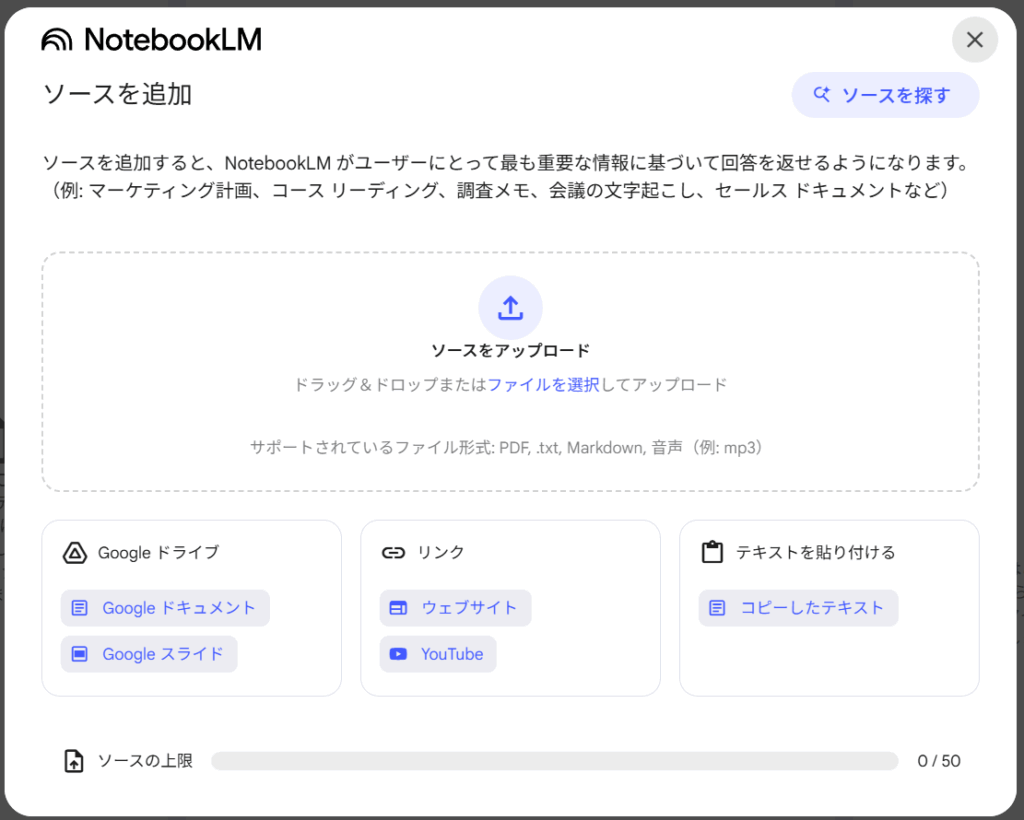This screenshot has width=1024, height=820.
Task: Click the YouTube play icon
Action: point(398,654)
